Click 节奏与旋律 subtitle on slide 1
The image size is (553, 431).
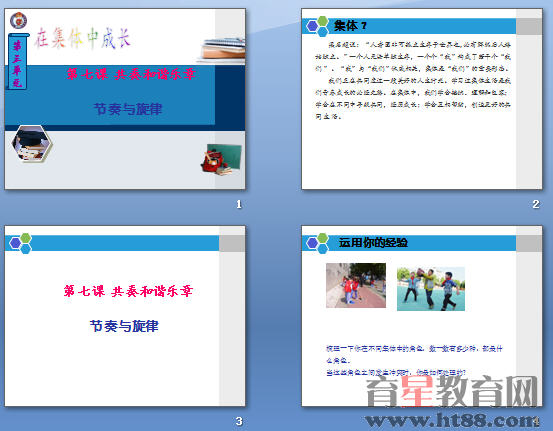[128, 109]
